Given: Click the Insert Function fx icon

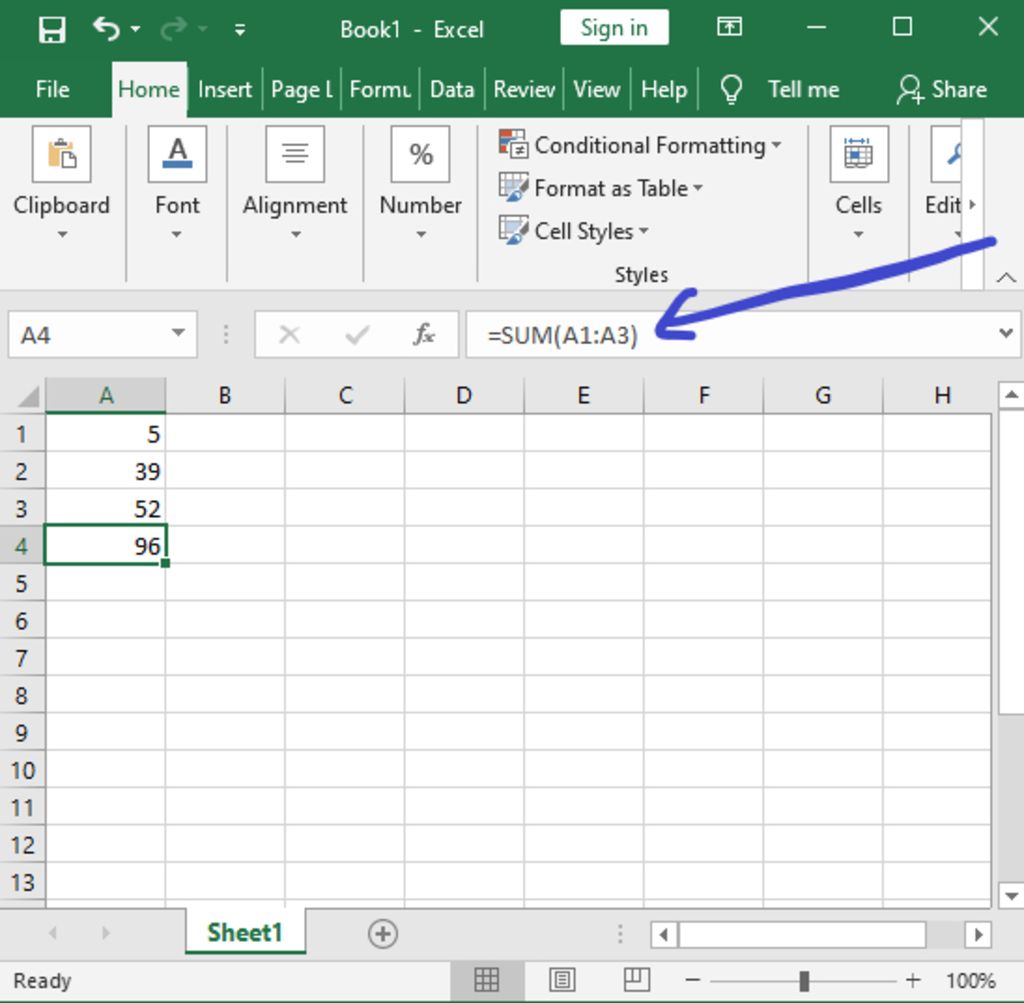Looking at the screenshot, I should pos(424,334).
